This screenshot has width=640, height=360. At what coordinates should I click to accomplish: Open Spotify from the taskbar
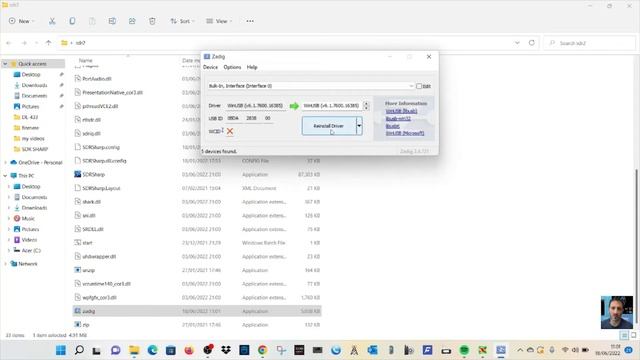(464, 350)
